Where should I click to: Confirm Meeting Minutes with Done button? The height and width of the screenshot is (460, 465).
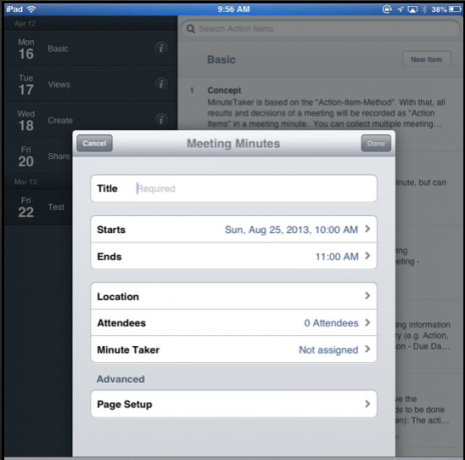click(x=376, y=143)
